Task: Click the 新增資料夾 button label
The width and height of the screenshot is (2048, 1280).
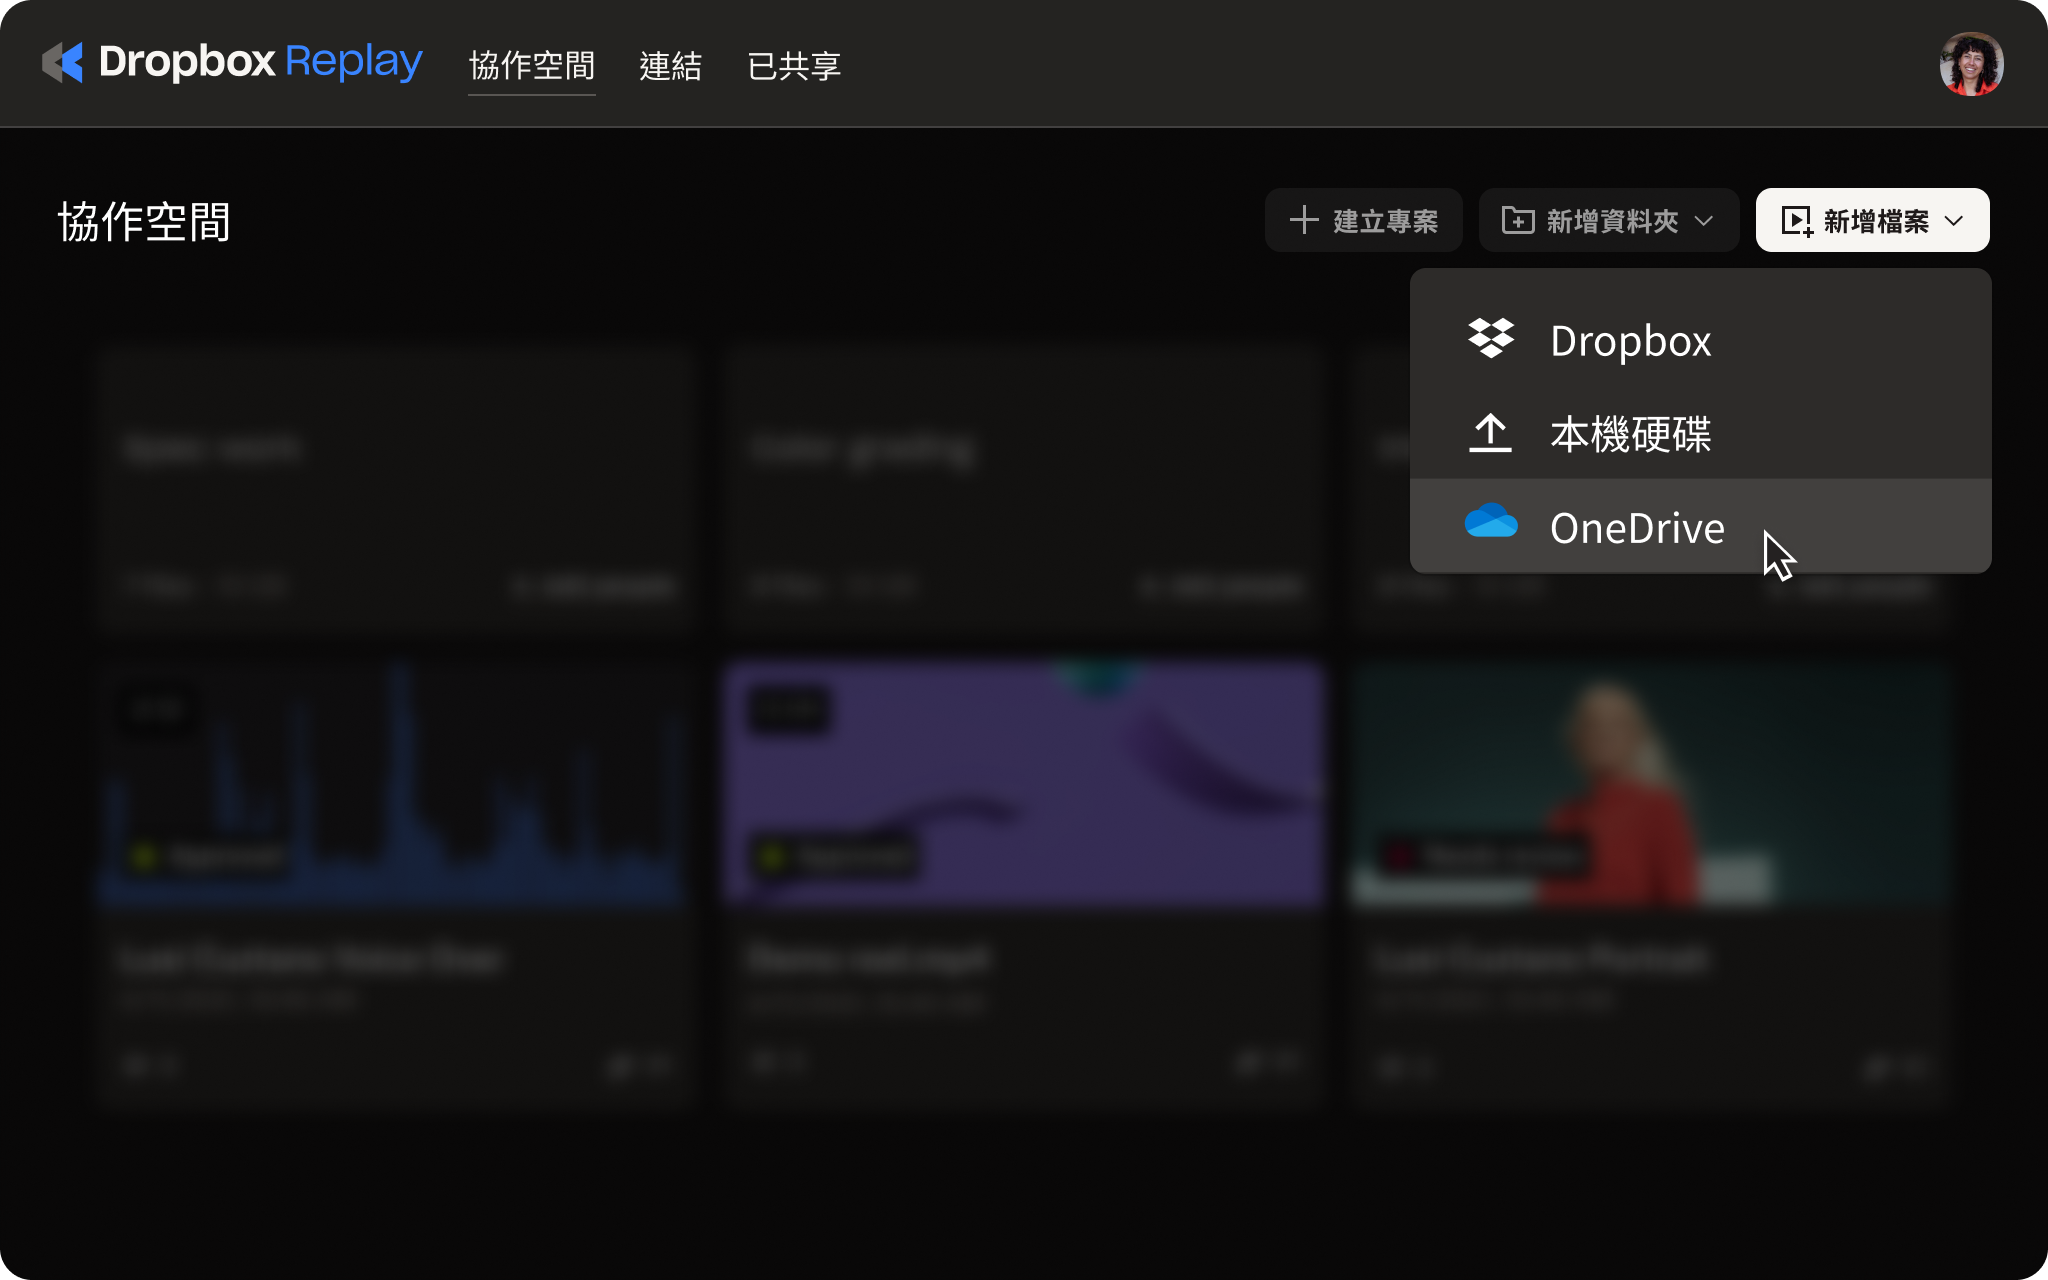Action: click(1612, 221)
